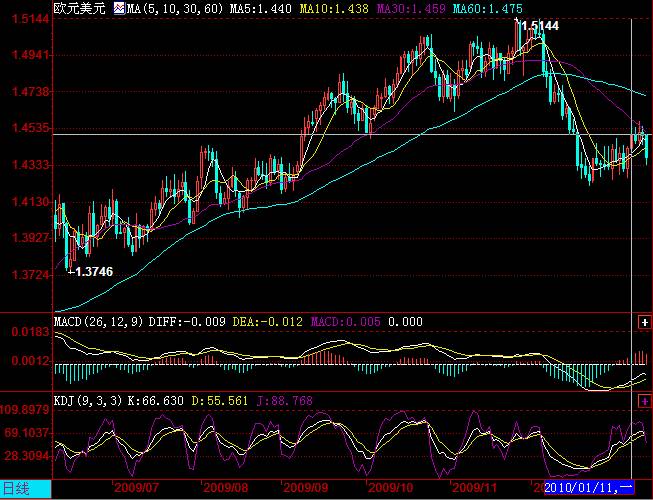Click the MA indicator chart icon
This screenshot has width=653, height=500.
(119, 8)
